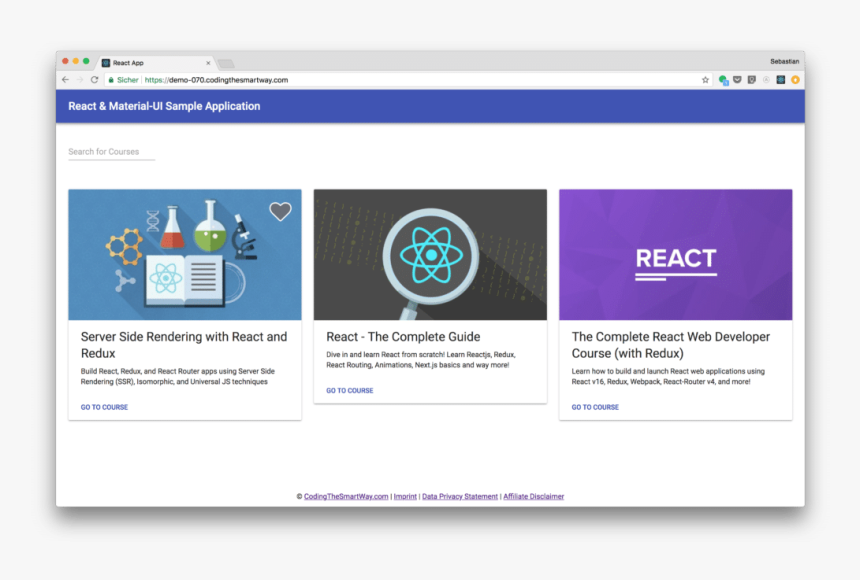Click the green lock secure site icon
Viewport: 860px width, 580px height.
click(111, 80)
